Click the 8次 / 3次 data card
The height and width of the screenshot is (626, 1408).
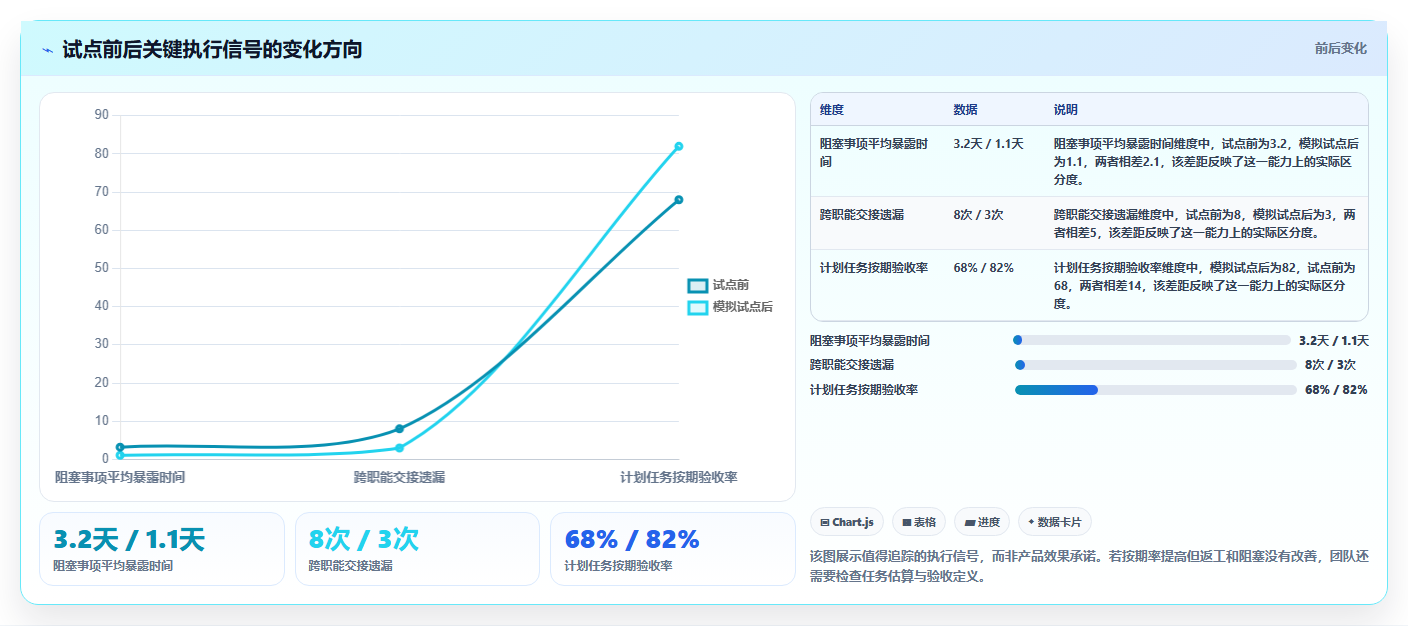[x=417, y=549]
